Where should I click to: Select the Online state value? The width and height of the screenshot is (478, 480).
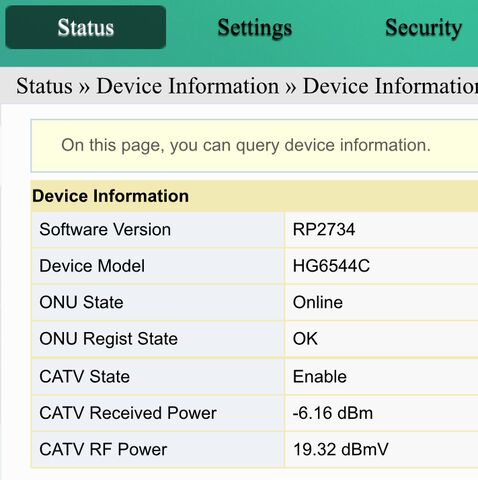click(318, 302)
